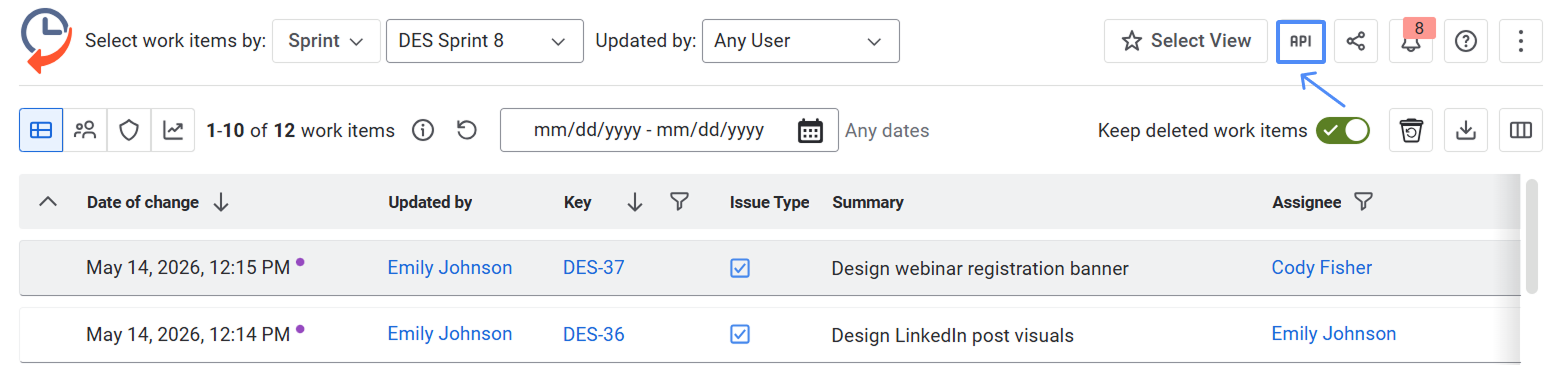Open the DES-37 issue link

(594, 267)
